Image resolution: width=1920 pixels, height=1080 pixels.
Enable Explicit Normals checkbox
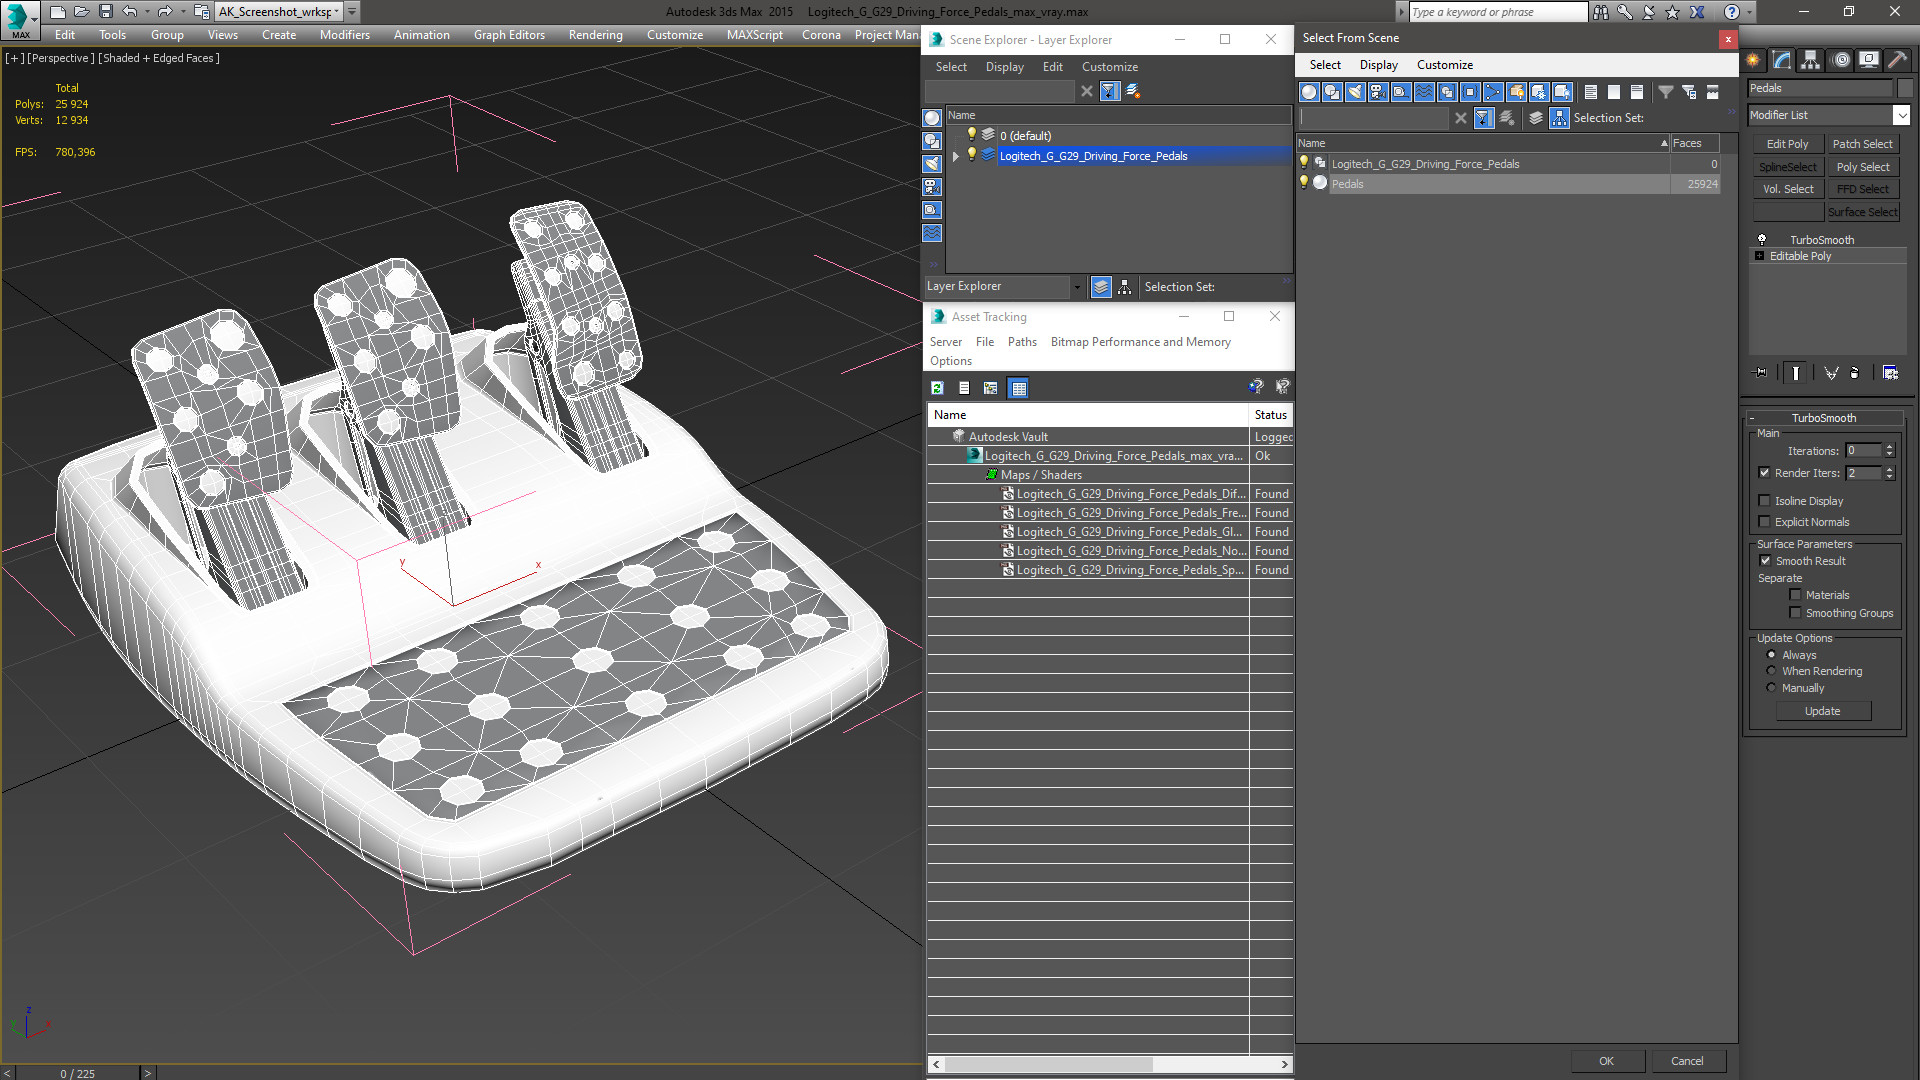point(1764,522)
